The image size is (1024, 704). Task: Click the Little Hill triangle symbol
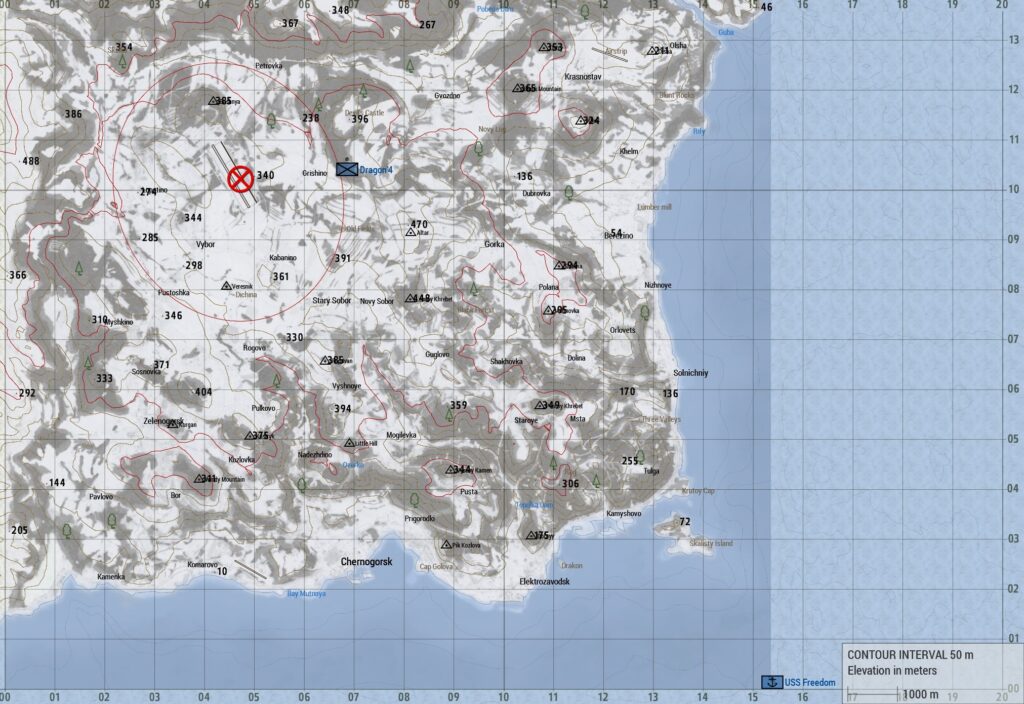(349, 443)
